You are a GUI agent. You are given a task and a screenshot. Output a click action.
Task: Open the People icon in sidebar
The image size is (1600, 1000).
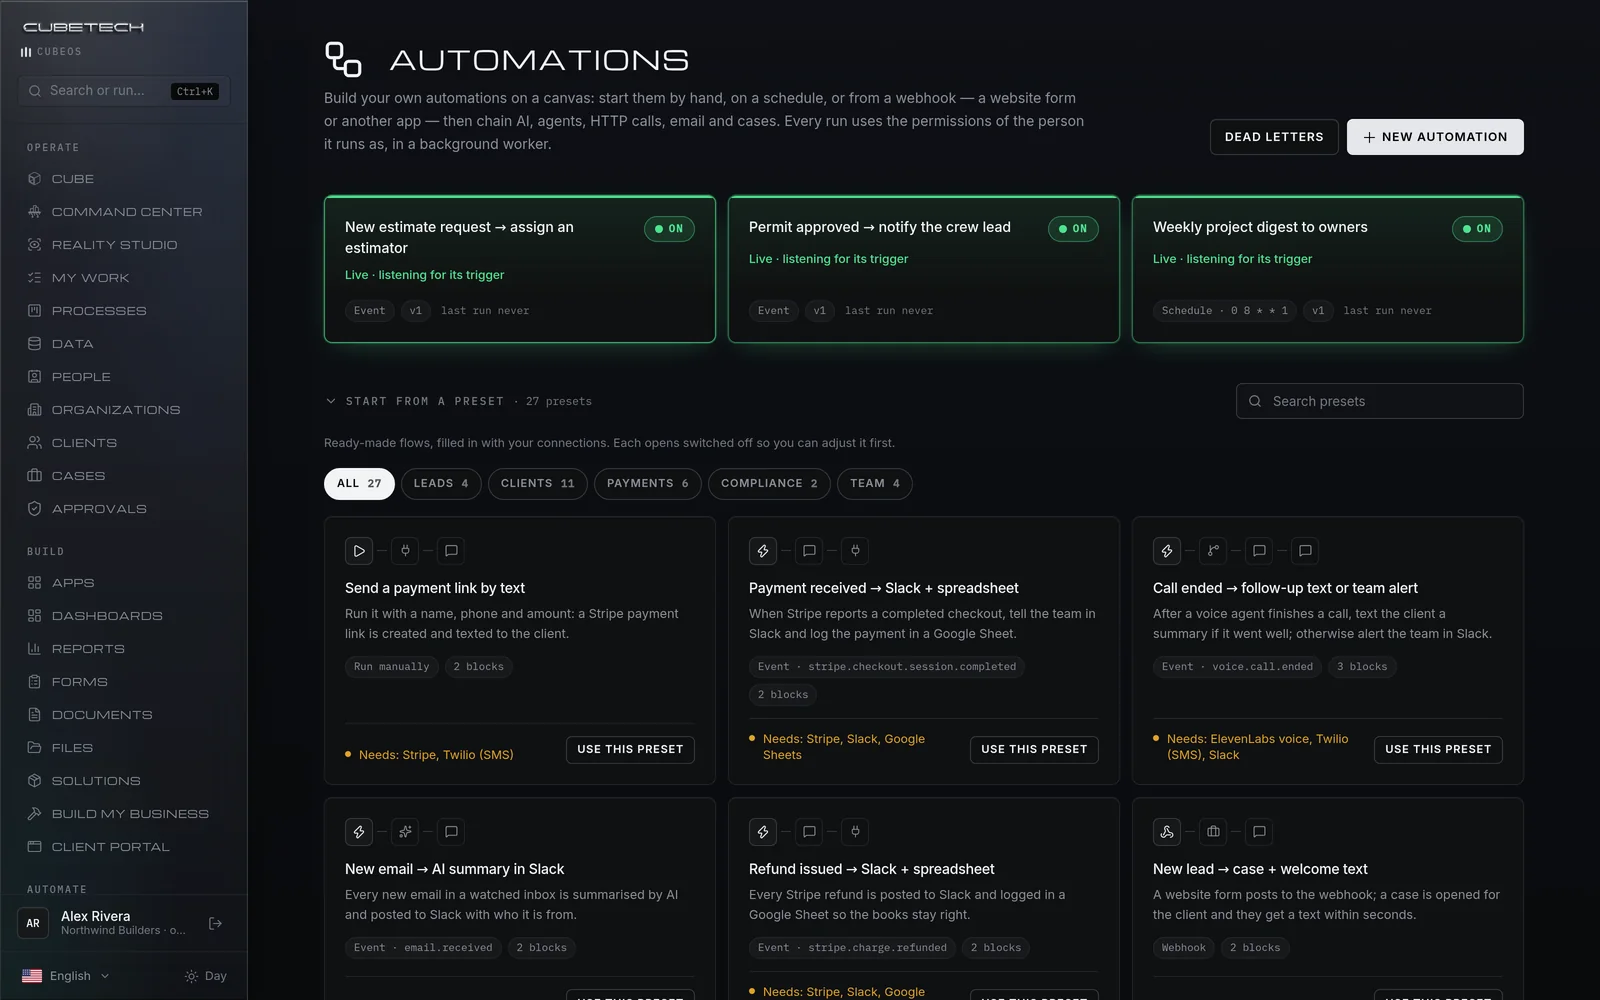coord(35,377)
